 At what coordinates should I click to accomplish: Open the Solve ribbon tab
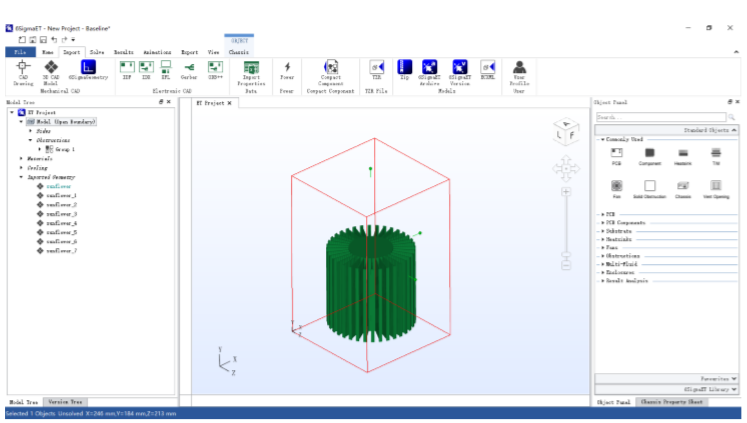pyautogui.click(x=97, y=51)
